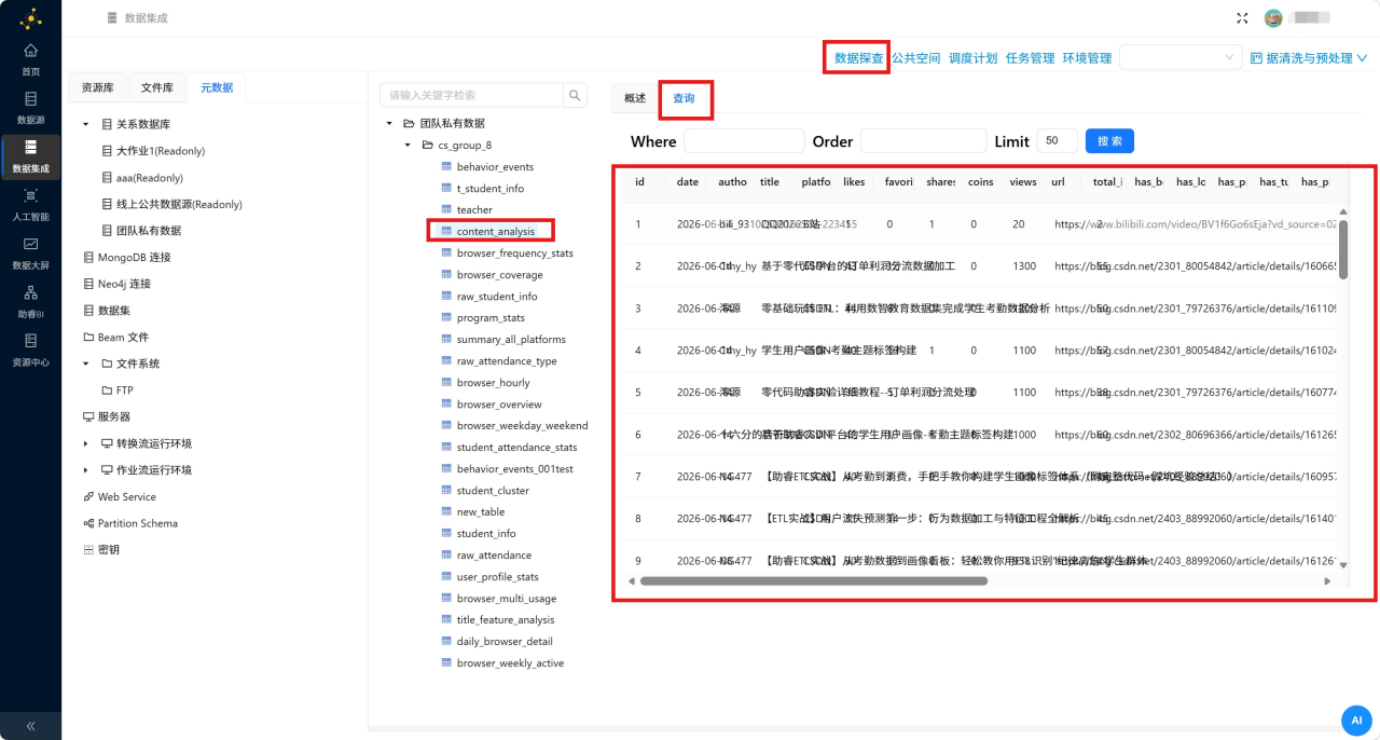This screenshot has width=1380, height=740.
Task: Select the browser_frequency_stats table
Action: [x=515, y=253]
